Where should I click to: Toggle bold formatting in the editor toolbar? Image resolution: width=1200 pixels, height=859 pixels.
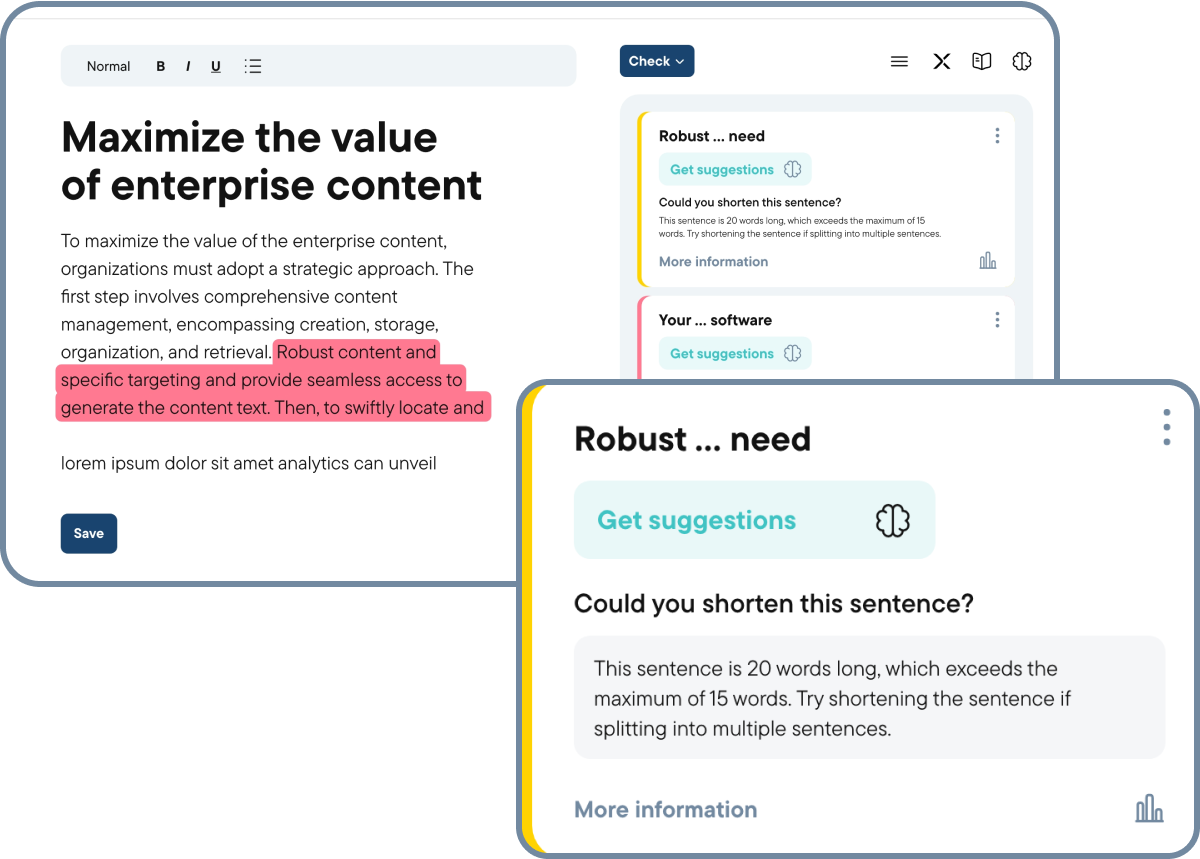[160, 66]
